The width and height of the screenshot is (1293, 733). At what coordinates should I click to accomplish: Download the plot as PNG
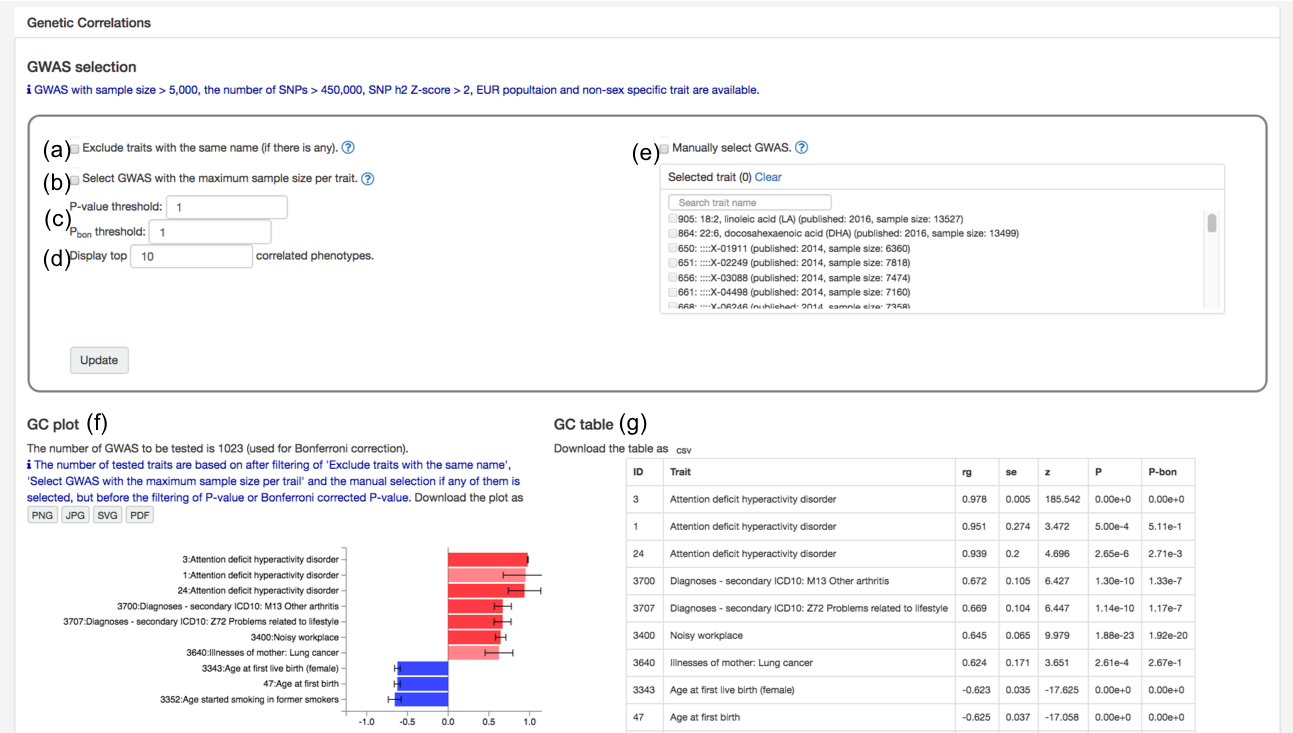(x=42, y=515)
